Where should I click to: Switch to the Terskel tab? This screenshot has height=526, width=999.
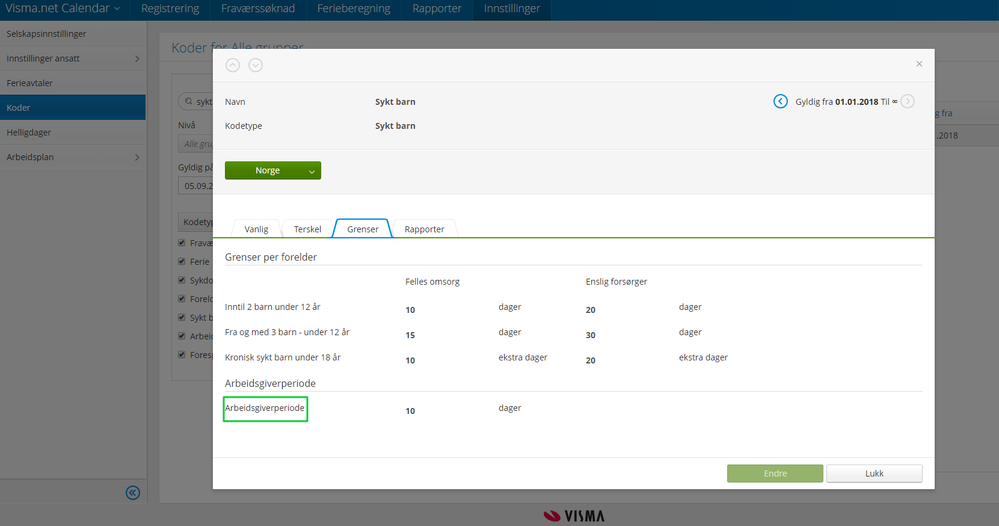coord(307,229)
